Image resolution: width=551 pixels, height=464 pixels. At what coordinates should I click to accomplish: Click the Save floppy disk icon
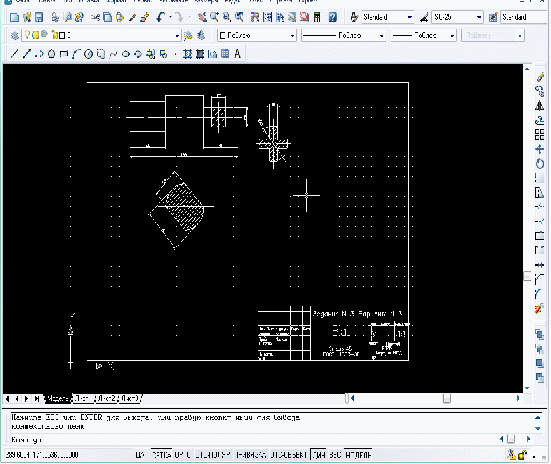(x=39, y=17)
